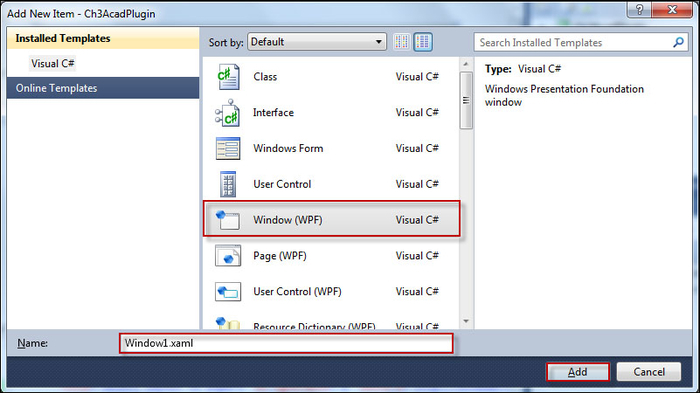Viewport: 700px width, 393px height.
Task: Focus the Name field containing Window1.xaml
Action: pos(286,343)
